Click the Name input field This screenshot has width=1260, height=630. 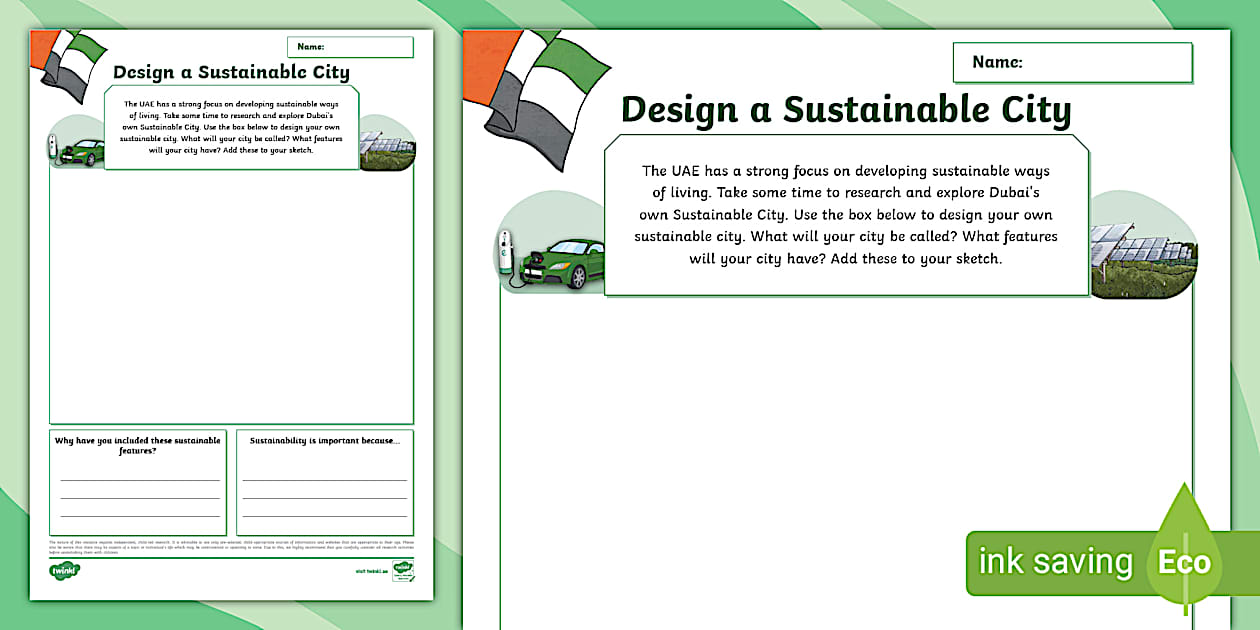(x=1073, y=62)
